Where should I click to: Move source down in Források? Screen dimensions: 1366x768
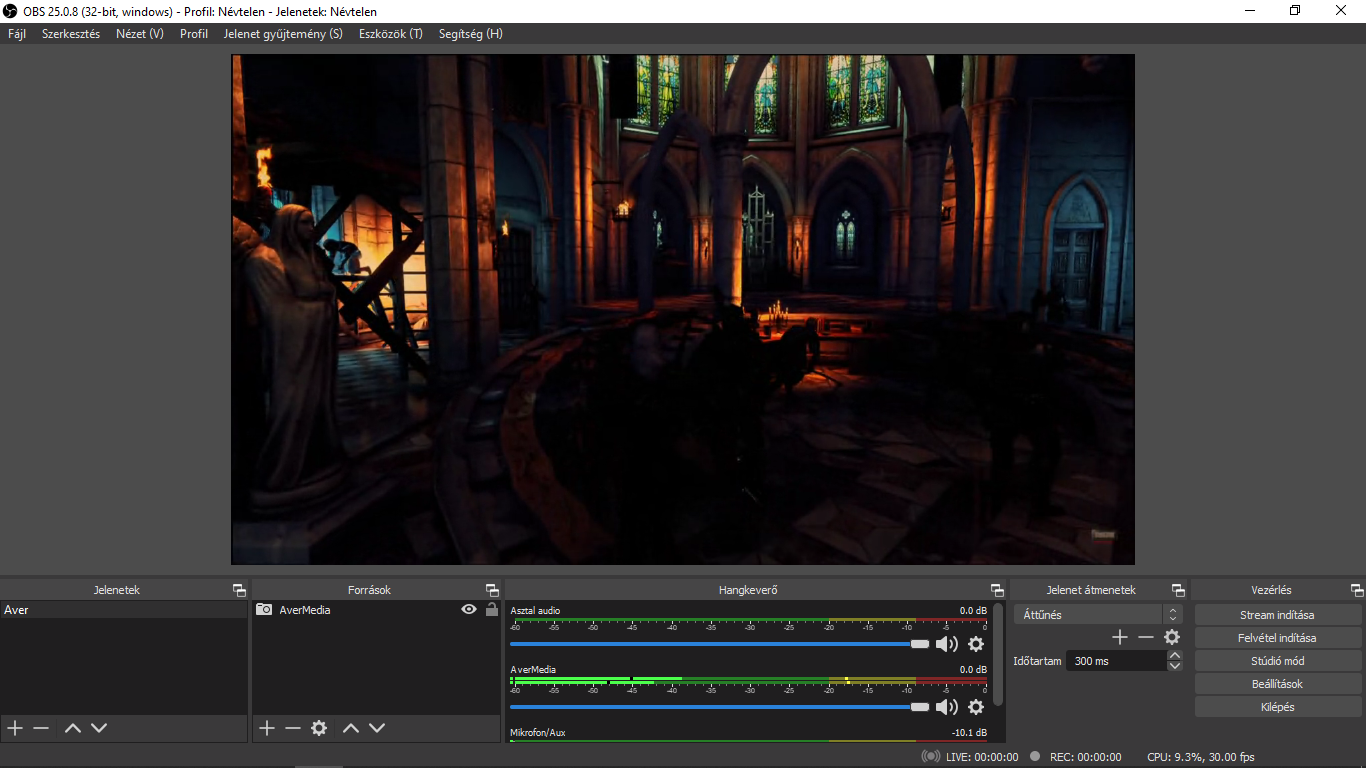376,728
